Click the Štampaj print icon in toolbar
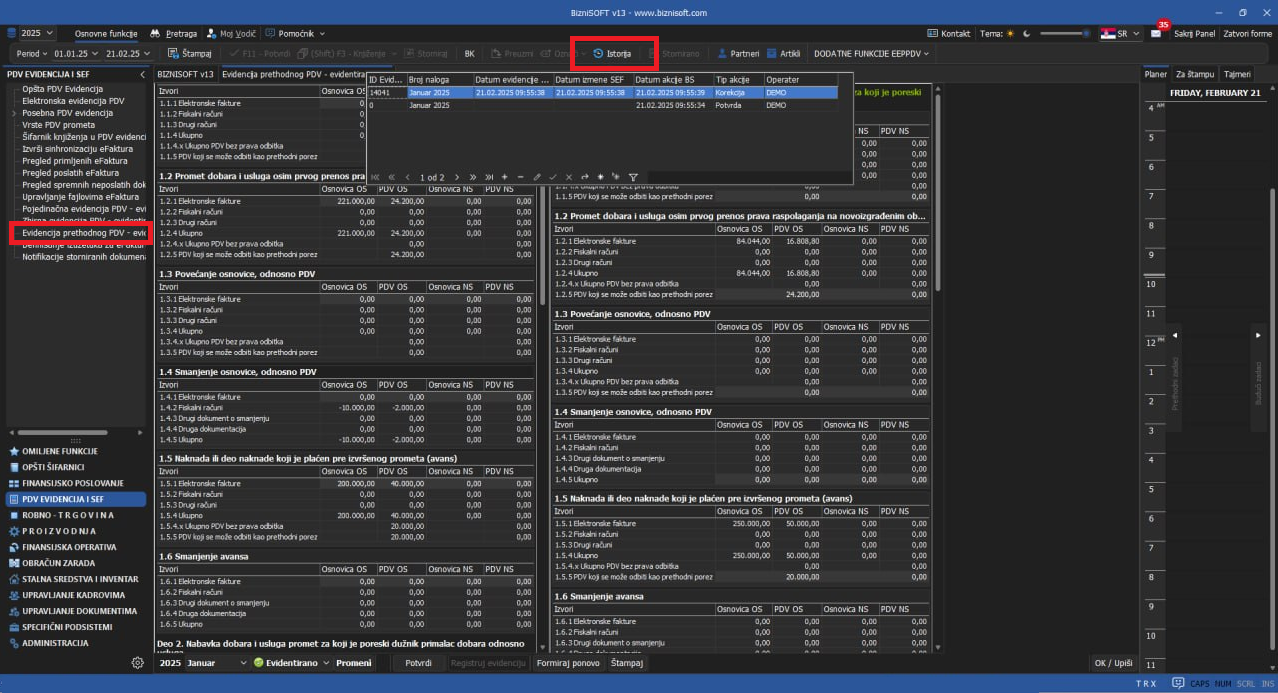Image resolution: width=1278 pixels, height=693 pixels. tap(174, 53)
